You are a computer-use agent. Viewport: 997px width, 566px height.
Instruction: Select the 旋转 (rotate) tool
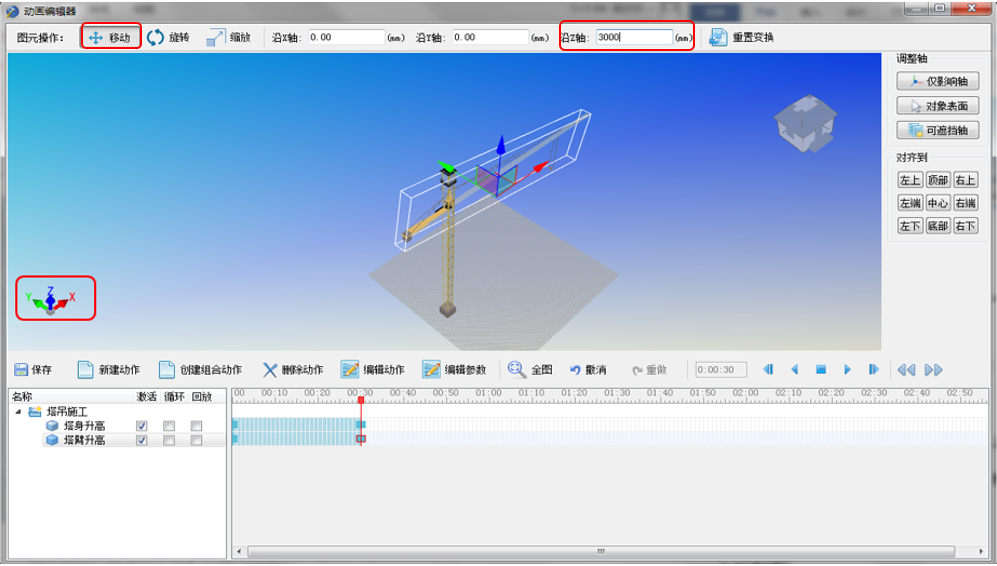[168, 38]
